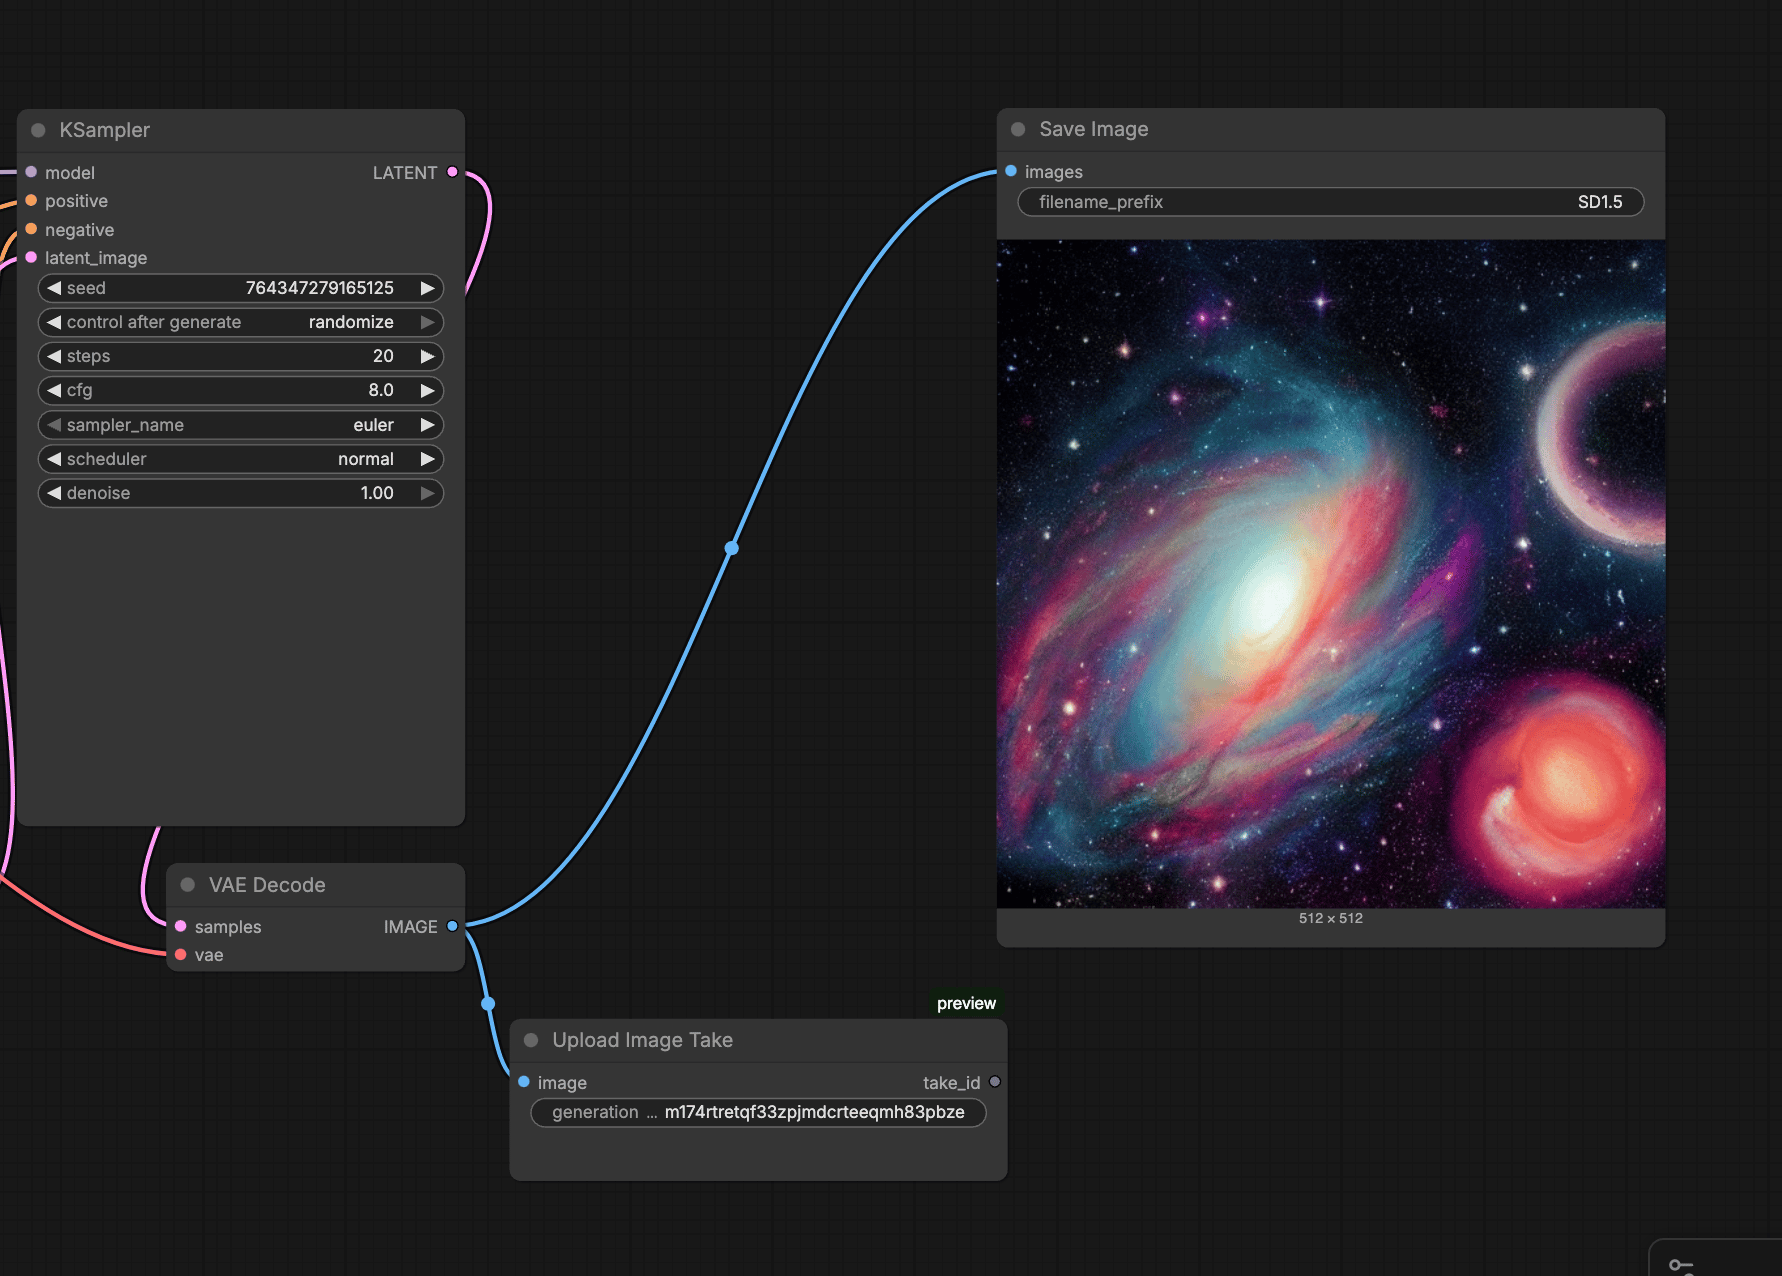Image resolution: width=1782 pixels, height=1276 pixels.
Task: Click the steps value 20
Action: [x=383, y=356]
